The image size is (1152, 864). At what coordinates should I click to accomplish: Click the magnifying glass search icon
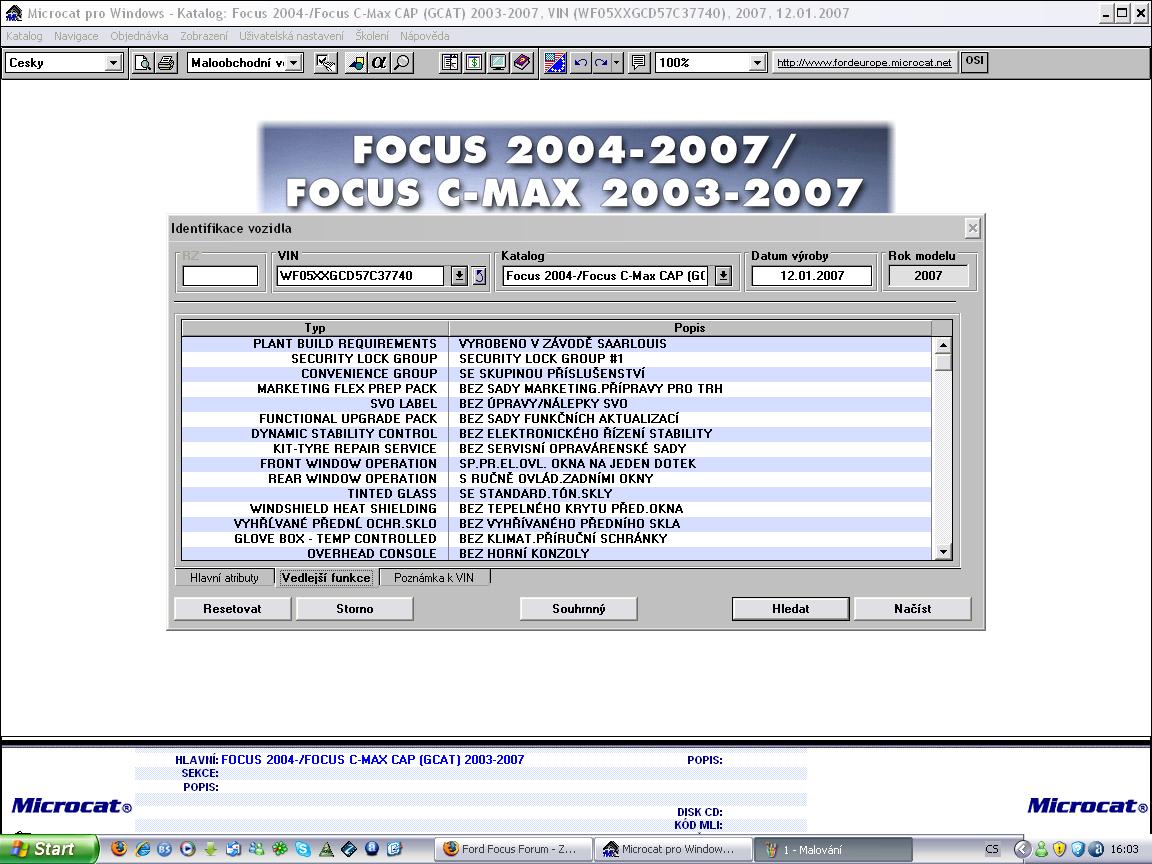pyautogui.click(x=401, y=63)
